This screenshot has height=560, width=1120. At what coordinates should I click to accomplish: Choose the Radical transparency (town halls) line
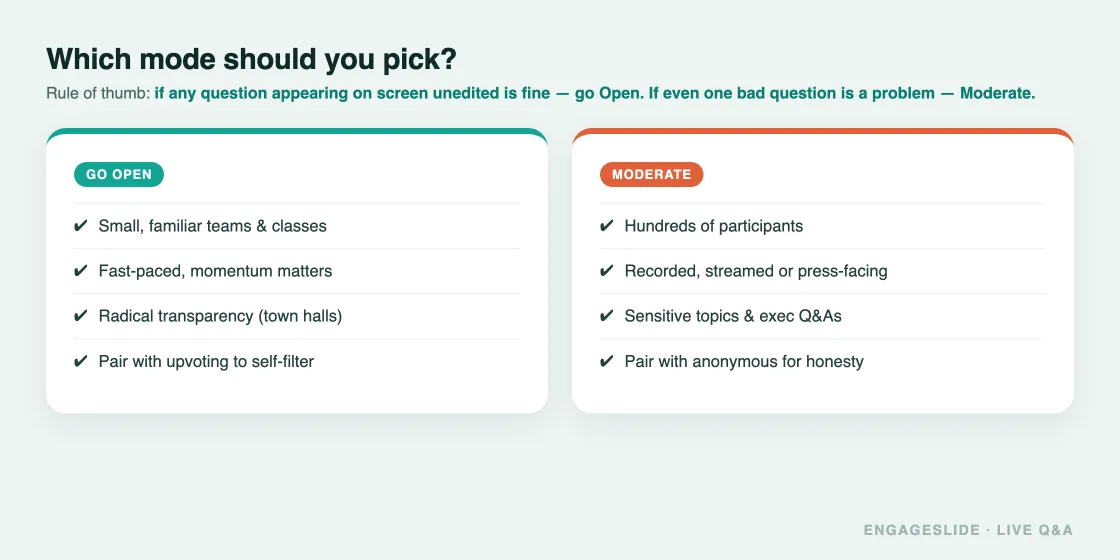pos(220,316)
